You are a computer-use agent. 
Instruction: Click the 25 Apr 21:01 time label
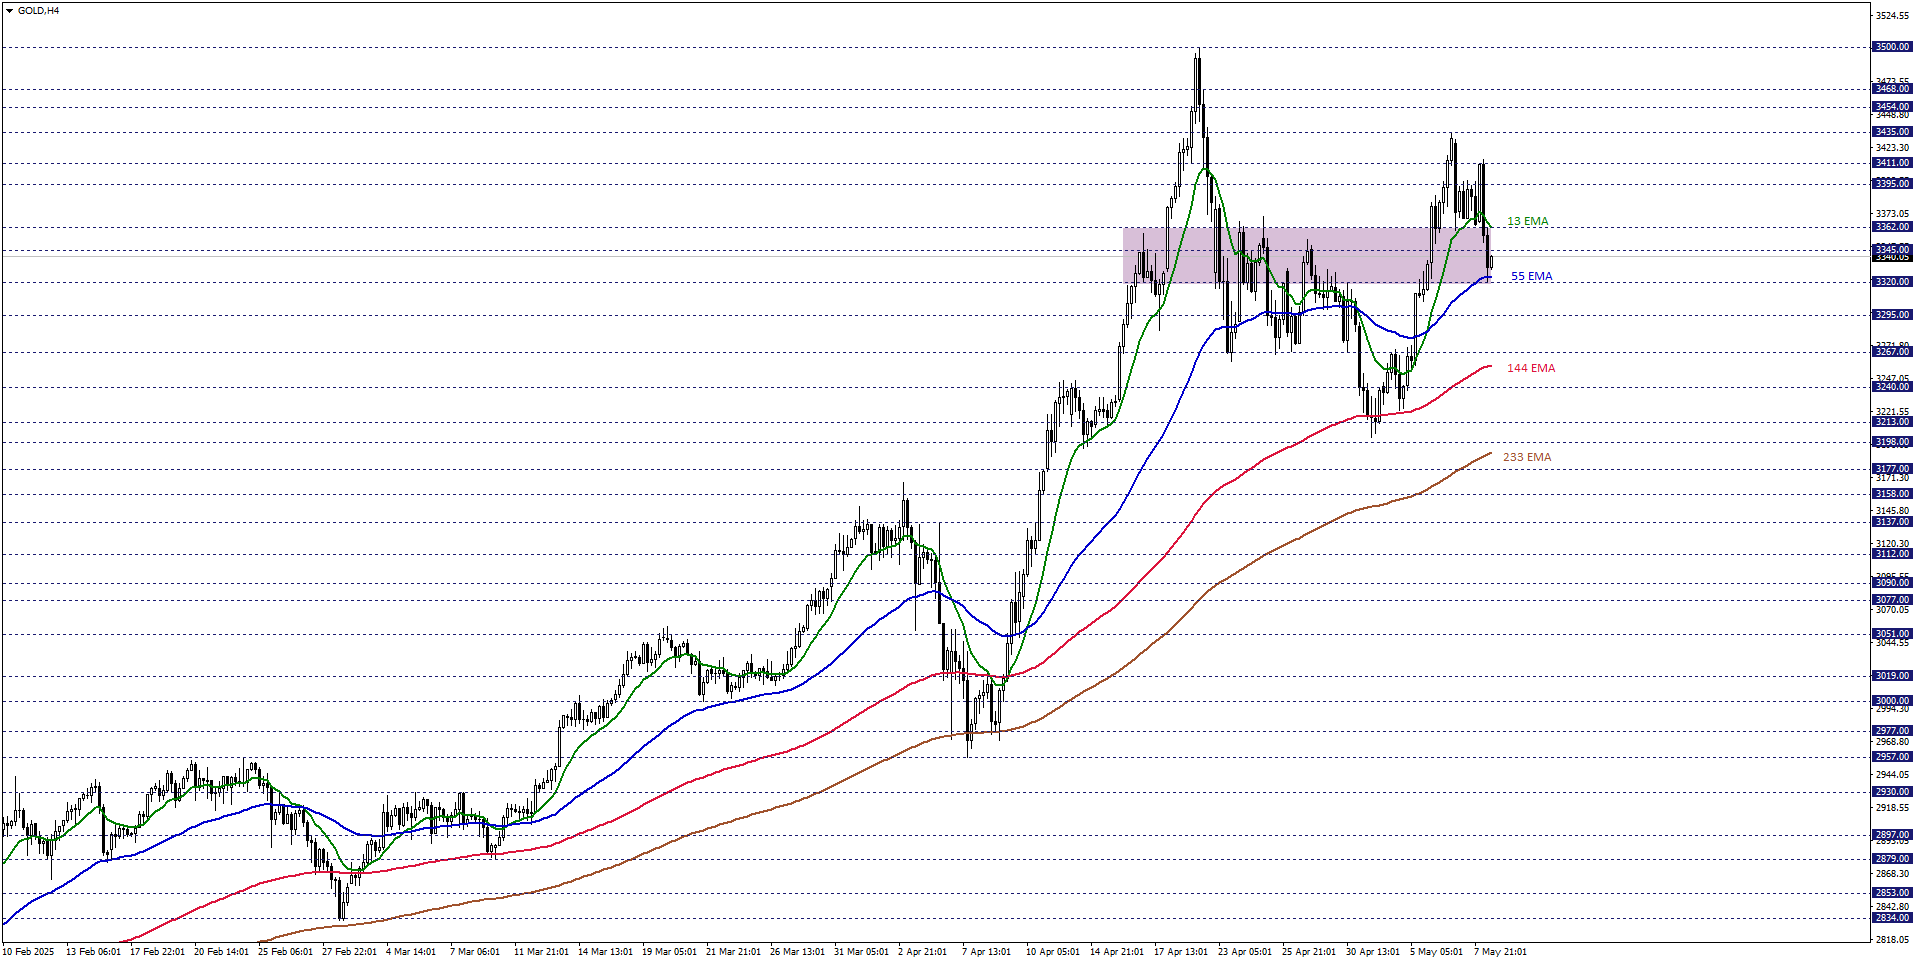click(1308, 952)
